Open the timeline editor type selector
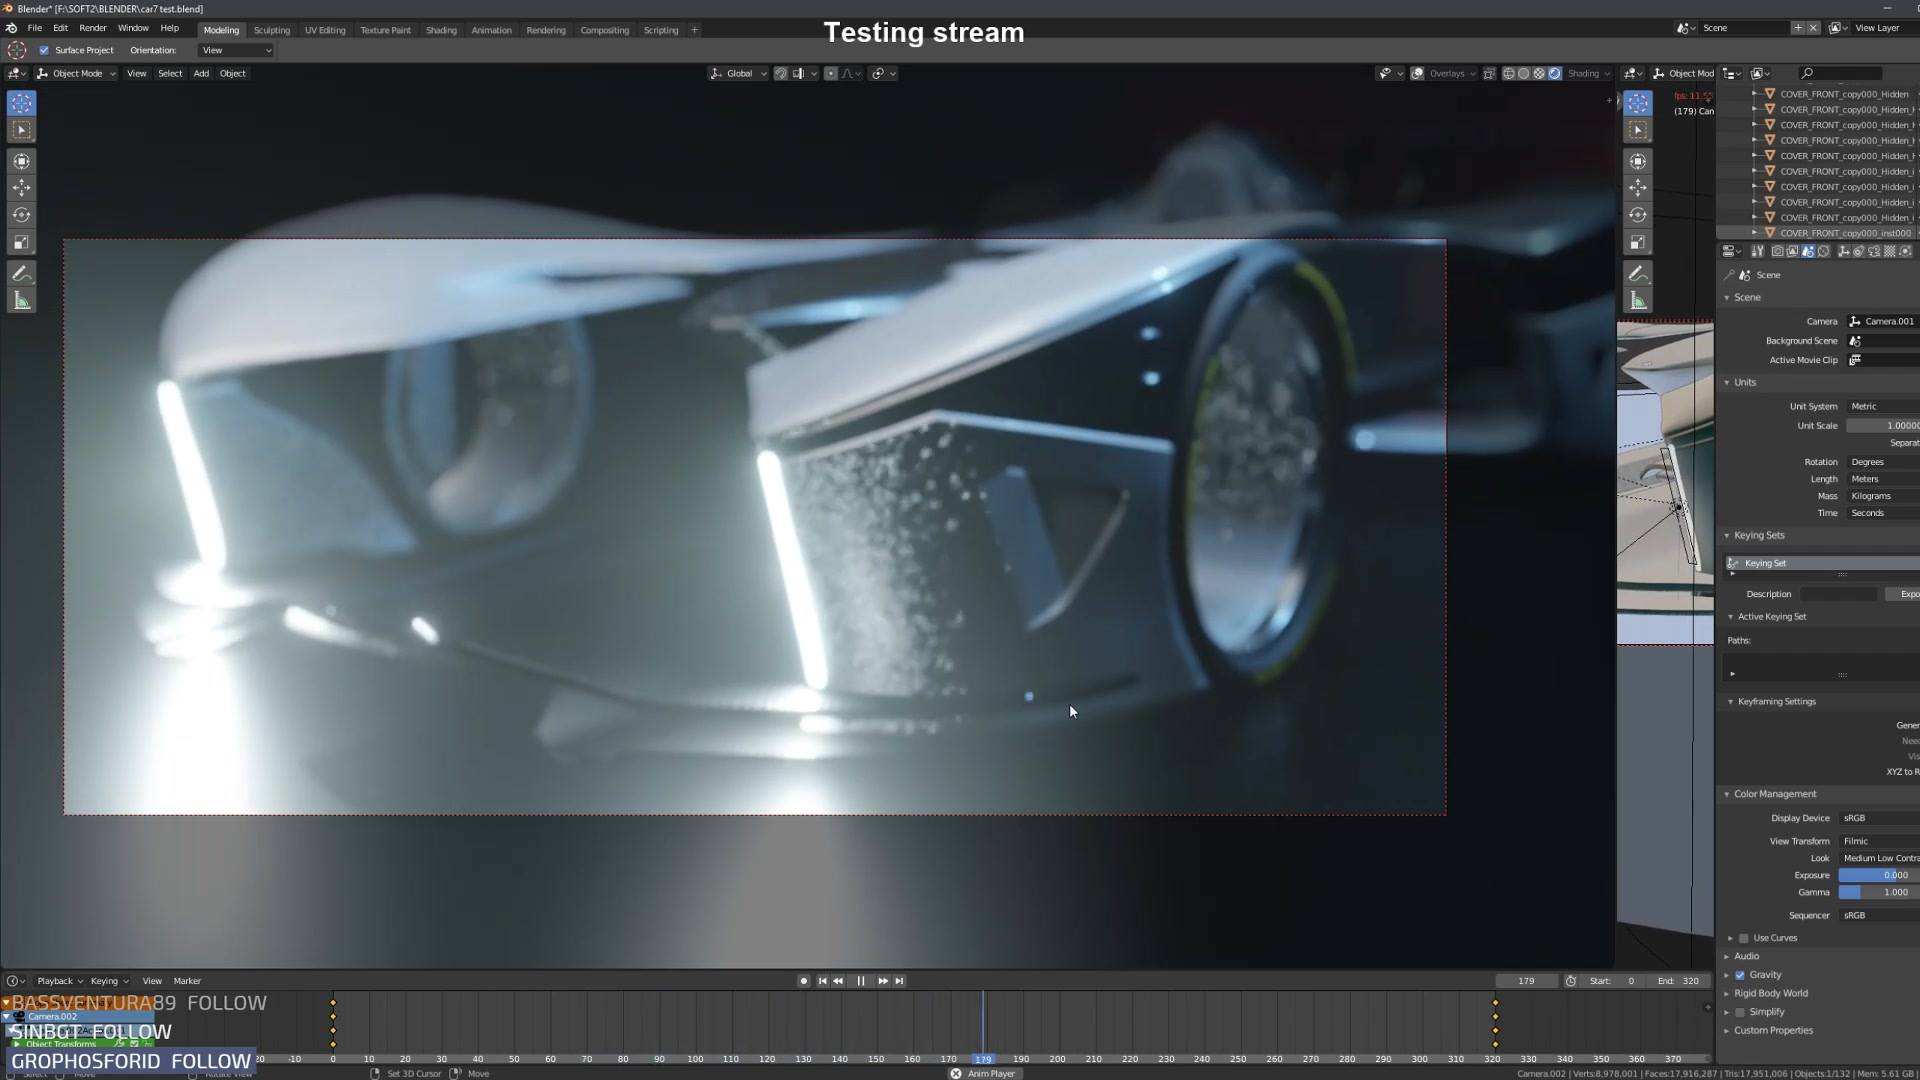The height and width of the screenshot is (1080, 1920). pos(16,981)
